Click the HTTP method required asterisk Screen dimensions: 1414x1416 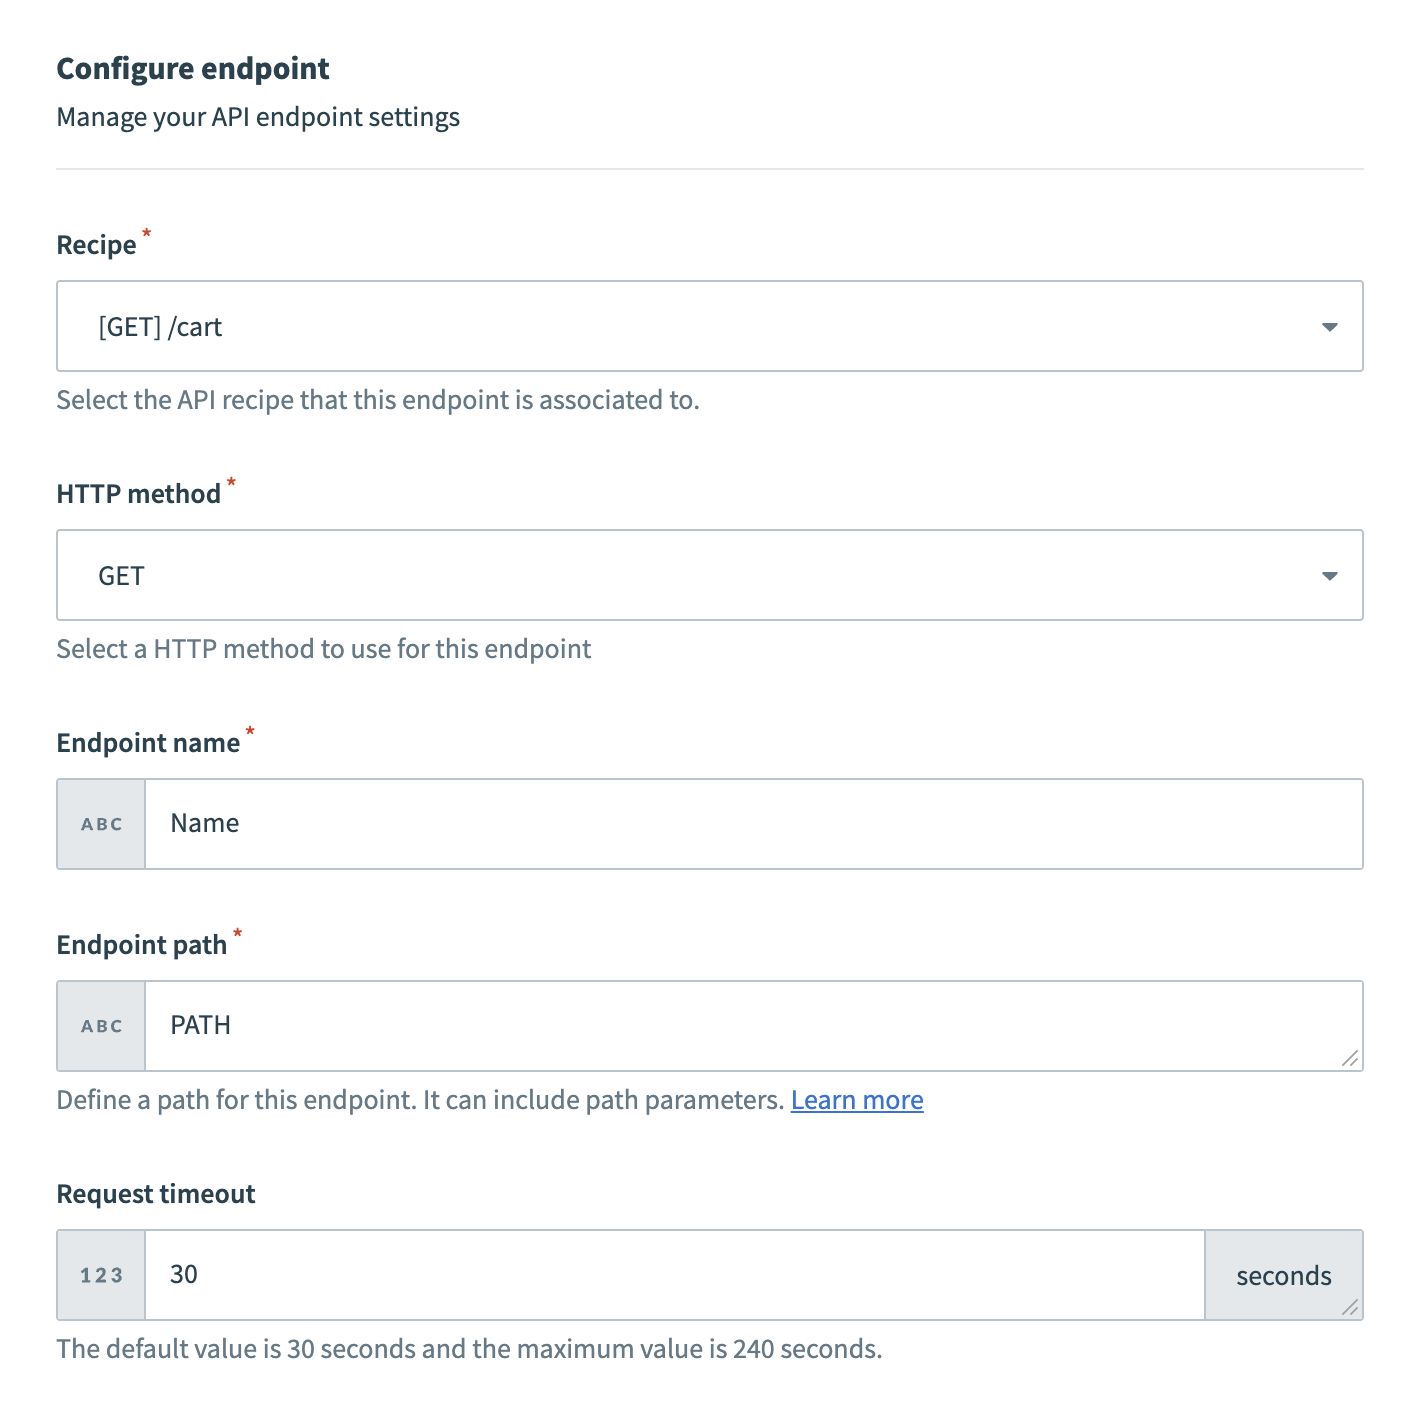pyautogui.click(x=231, y=483)
